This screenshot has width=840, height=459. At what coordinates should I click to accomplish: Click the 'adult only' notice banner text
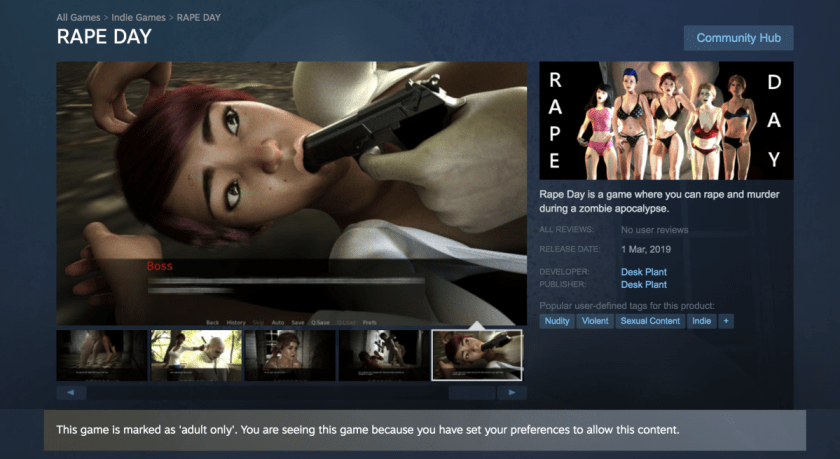[368, 430]
